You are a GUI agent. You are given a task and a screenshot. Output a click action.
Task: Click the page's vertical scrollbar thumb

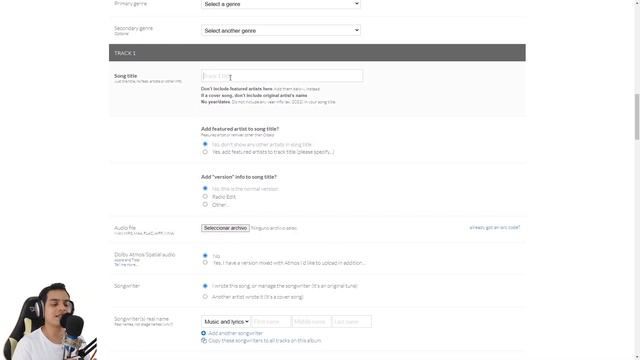click(637, 117)
